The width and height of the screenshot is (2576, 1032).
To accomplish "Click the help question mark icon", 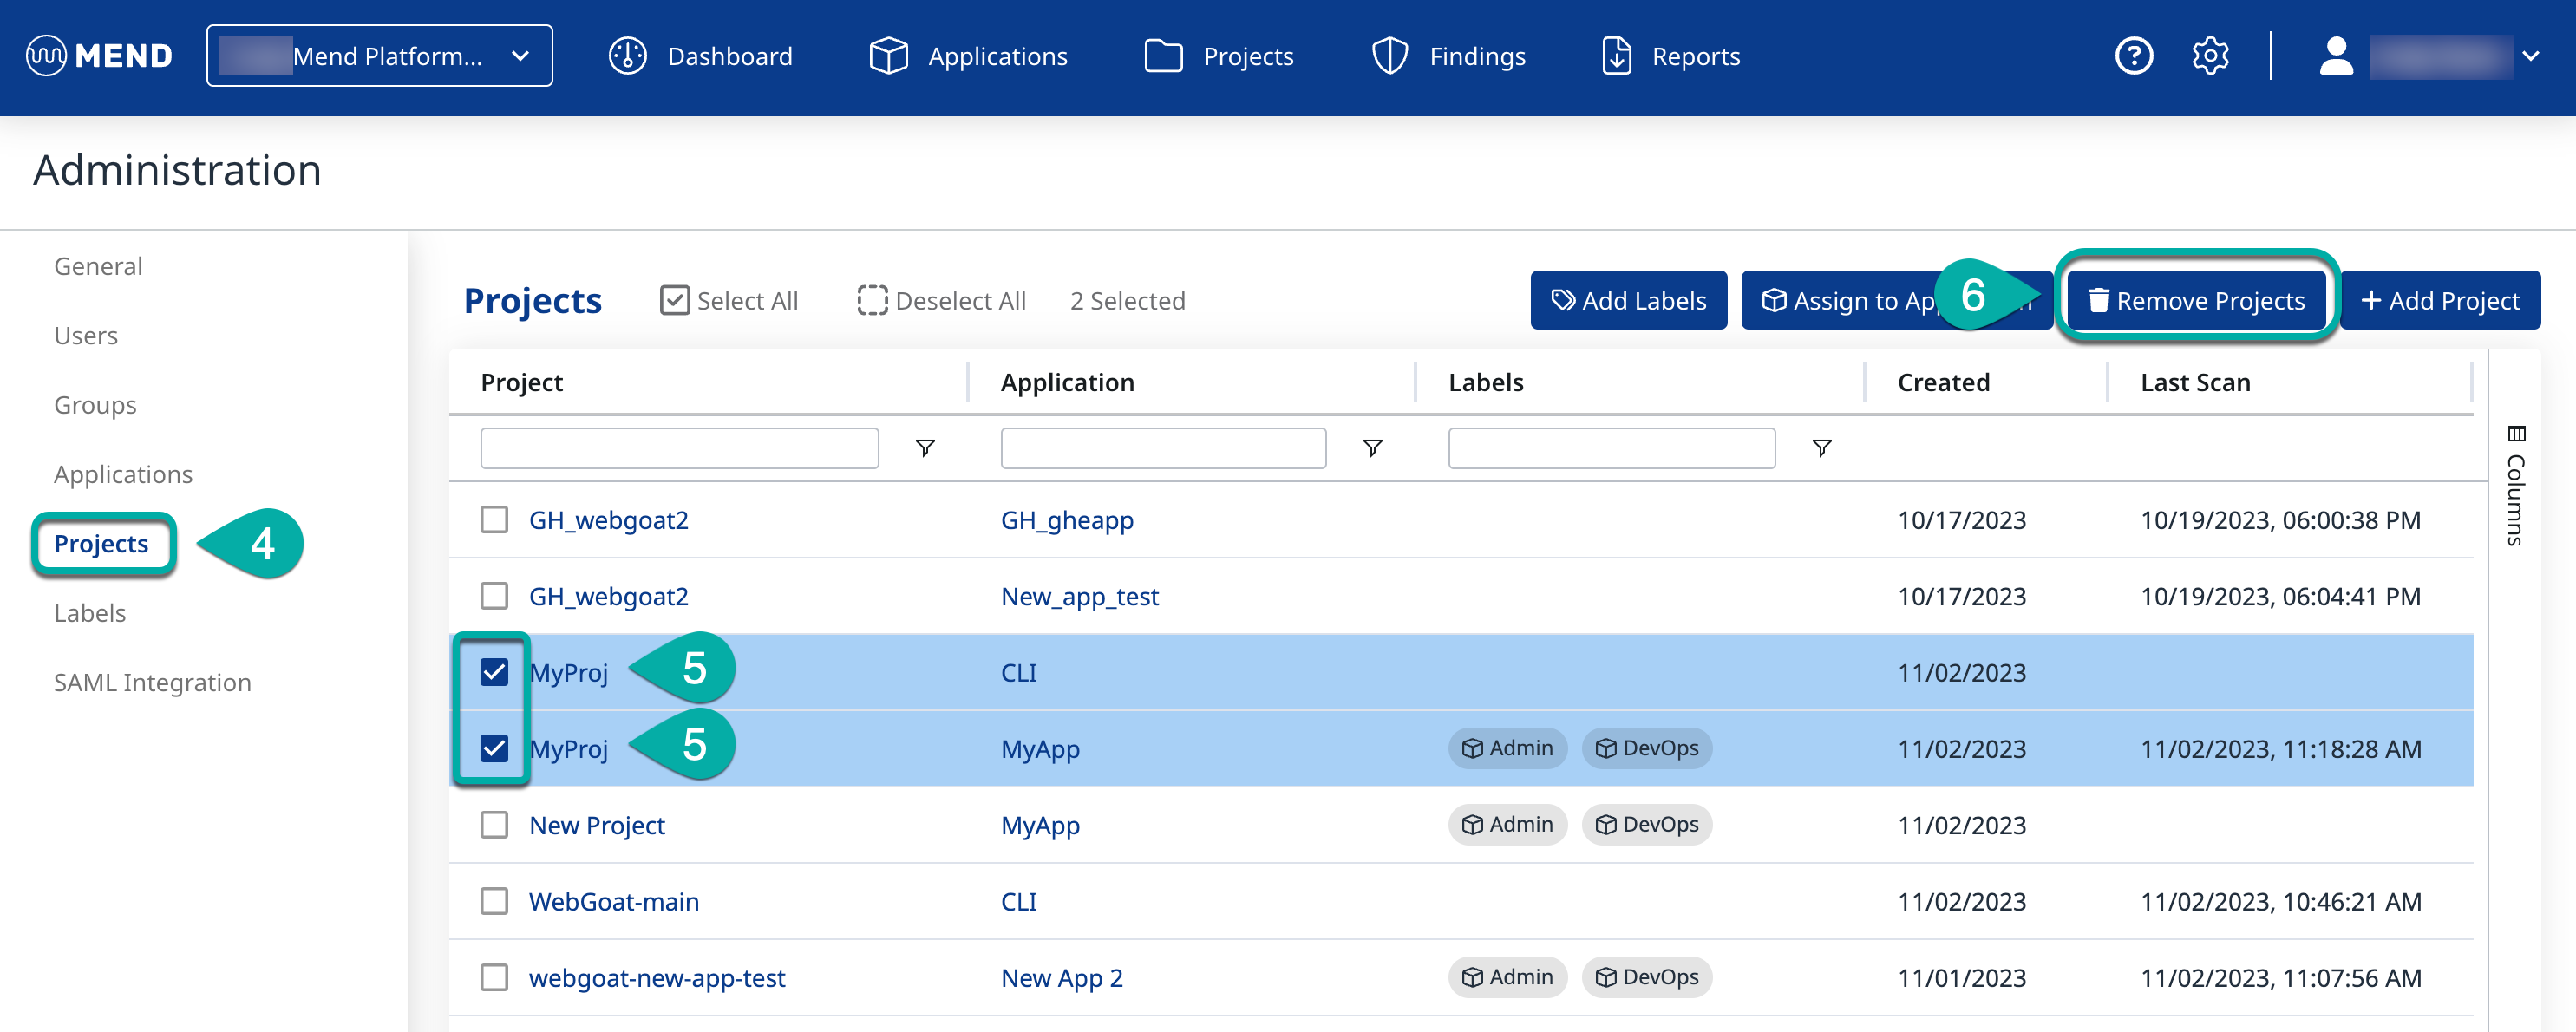I will point(2133,56).
